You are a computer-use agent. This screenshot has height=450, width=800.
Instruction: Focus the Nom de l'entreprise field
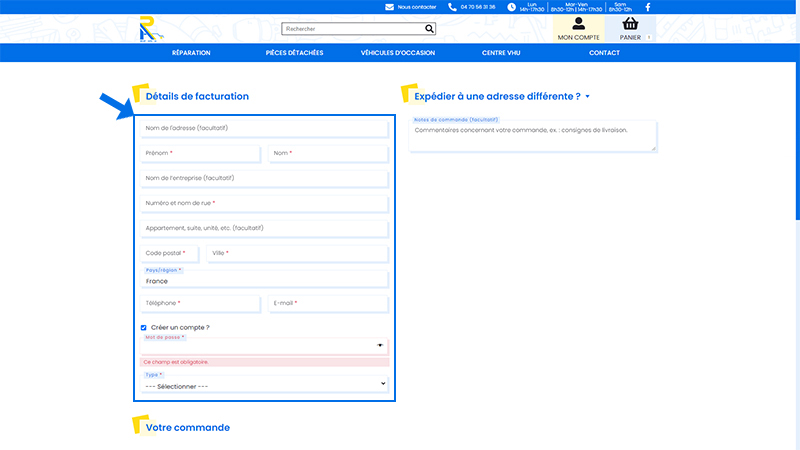264,179
